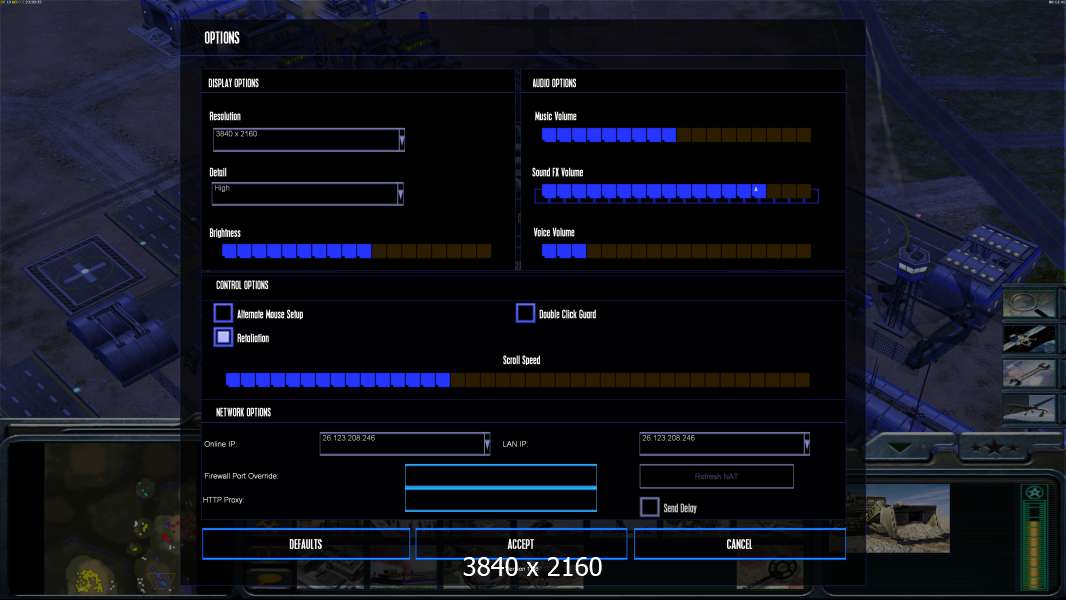
Task: Click the Network Options heading
Action: pyautogui.click(x=243, y=412)
